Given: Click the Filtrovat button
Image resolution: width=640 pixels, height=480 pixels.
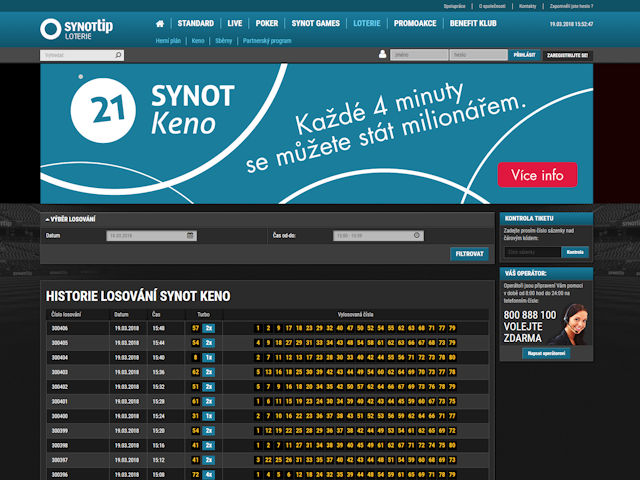Looking at the screenshot, I should click(x=469, y=254).
